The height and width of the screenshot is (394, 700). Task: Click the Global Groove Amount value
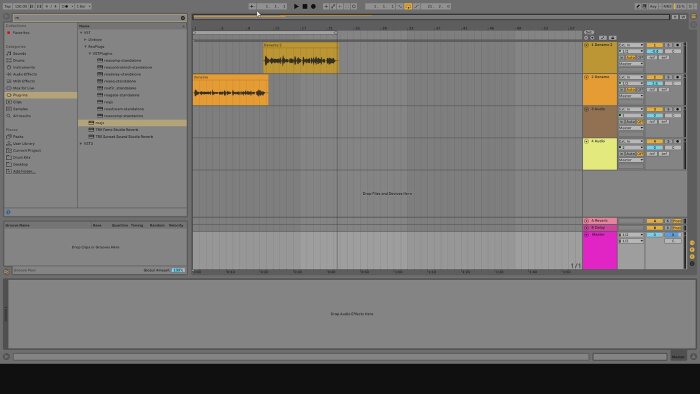[x=178, y=270]
